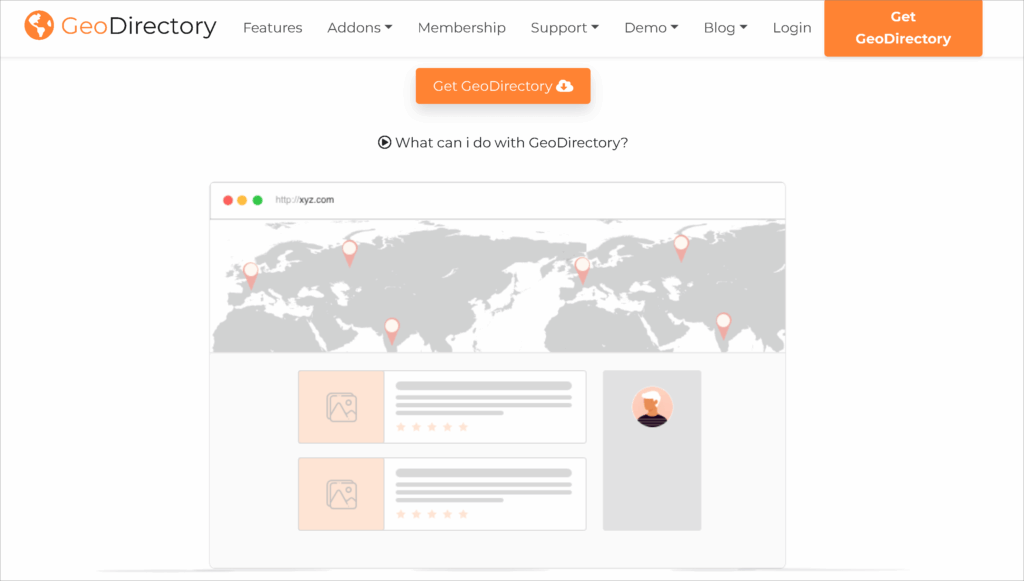Click the map pin over northern Russia
Viewport: 1024px width, 581px height.
click(x=681, y=245)
